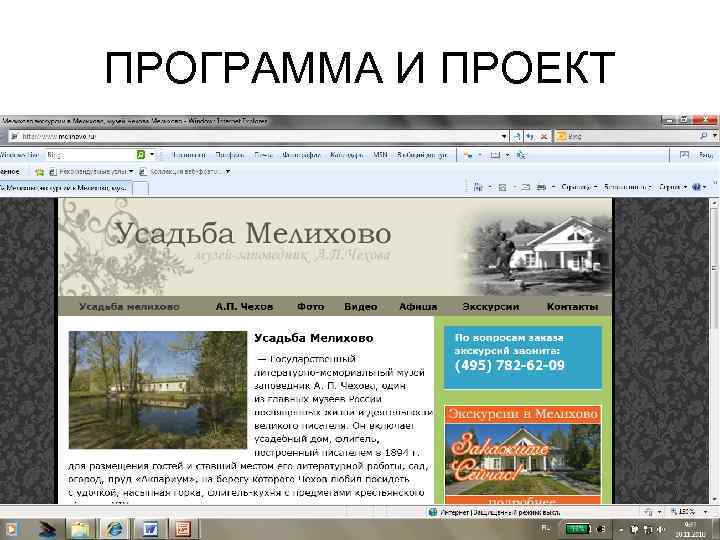Screen dimensions: 720x540
Task: Open Усадьба мелихово site menu item
Action: pyautogui.click(x=129, y=307)
